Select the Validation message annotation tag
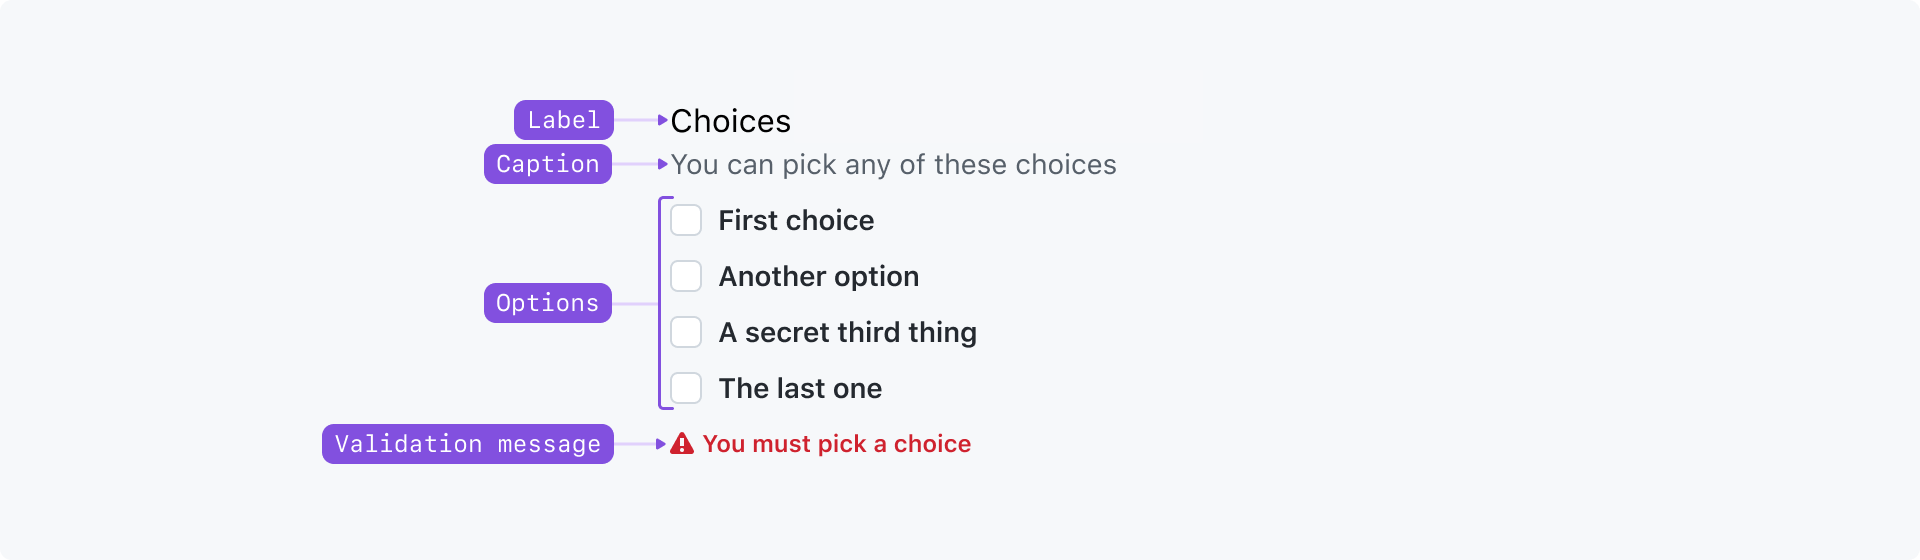The image size is (1920, 560). coord(468,444)
